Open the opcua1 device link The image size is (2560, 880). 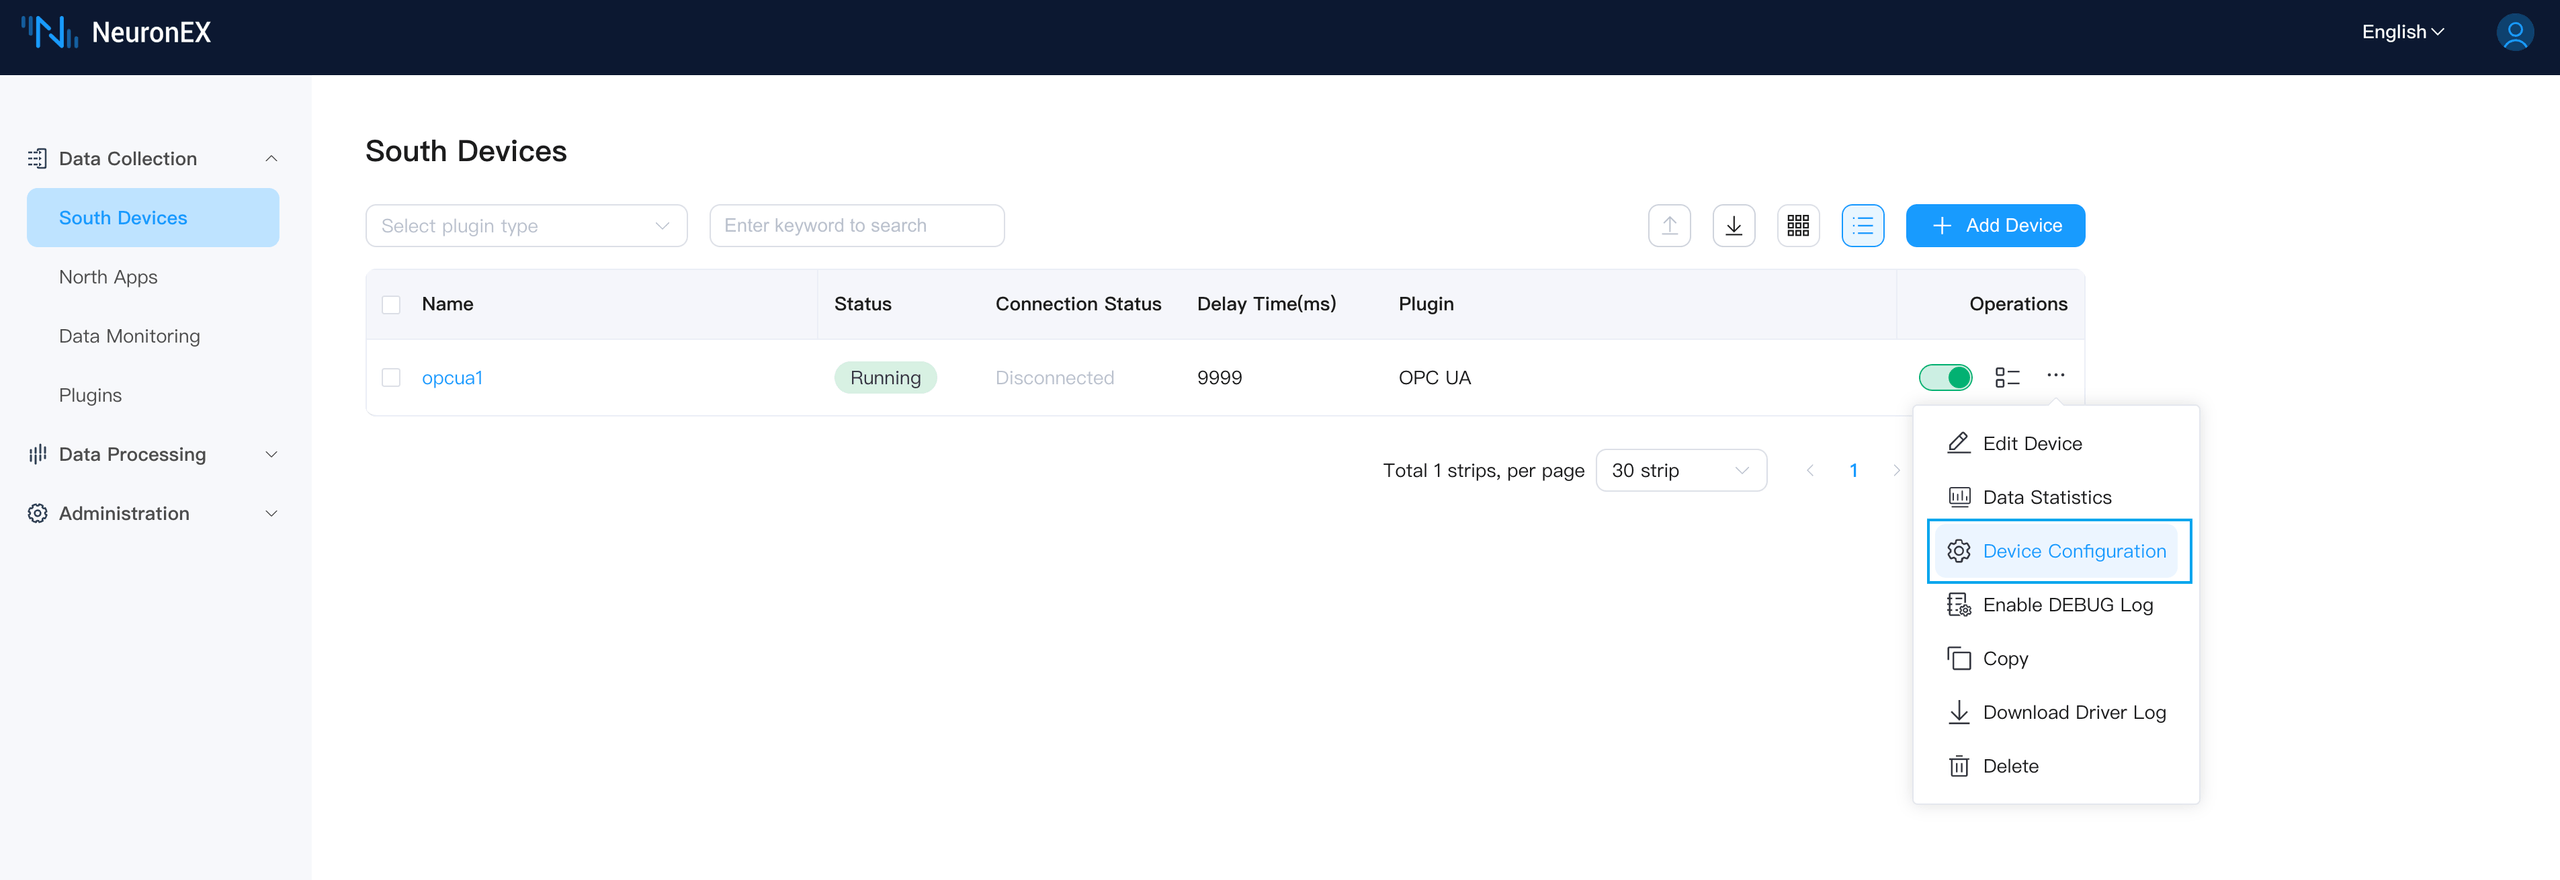click(x=452, y=377)
